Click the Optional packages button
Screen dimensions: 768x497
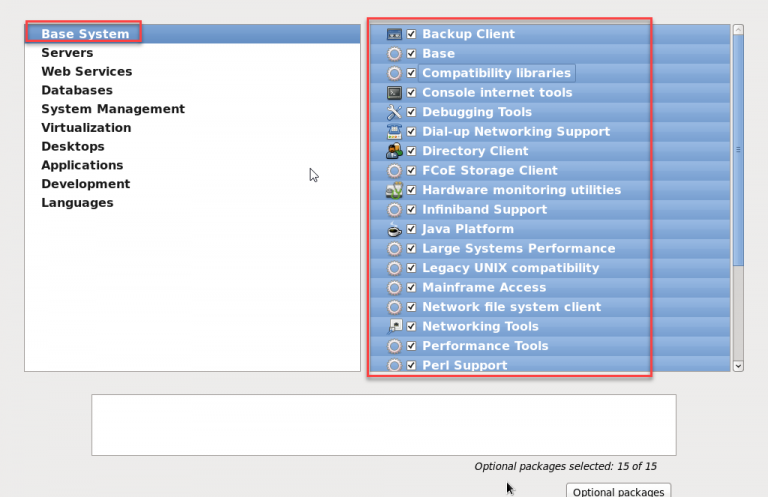(619, 491)
